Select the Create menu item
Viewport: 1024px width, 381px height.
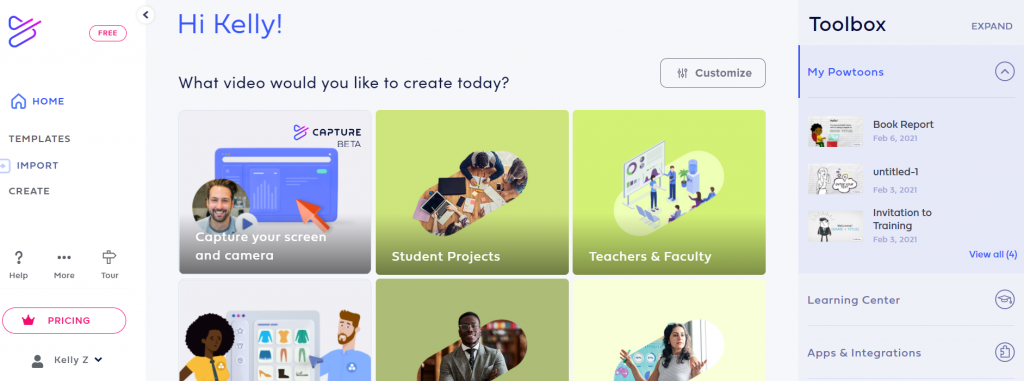(x=29, y=191)
